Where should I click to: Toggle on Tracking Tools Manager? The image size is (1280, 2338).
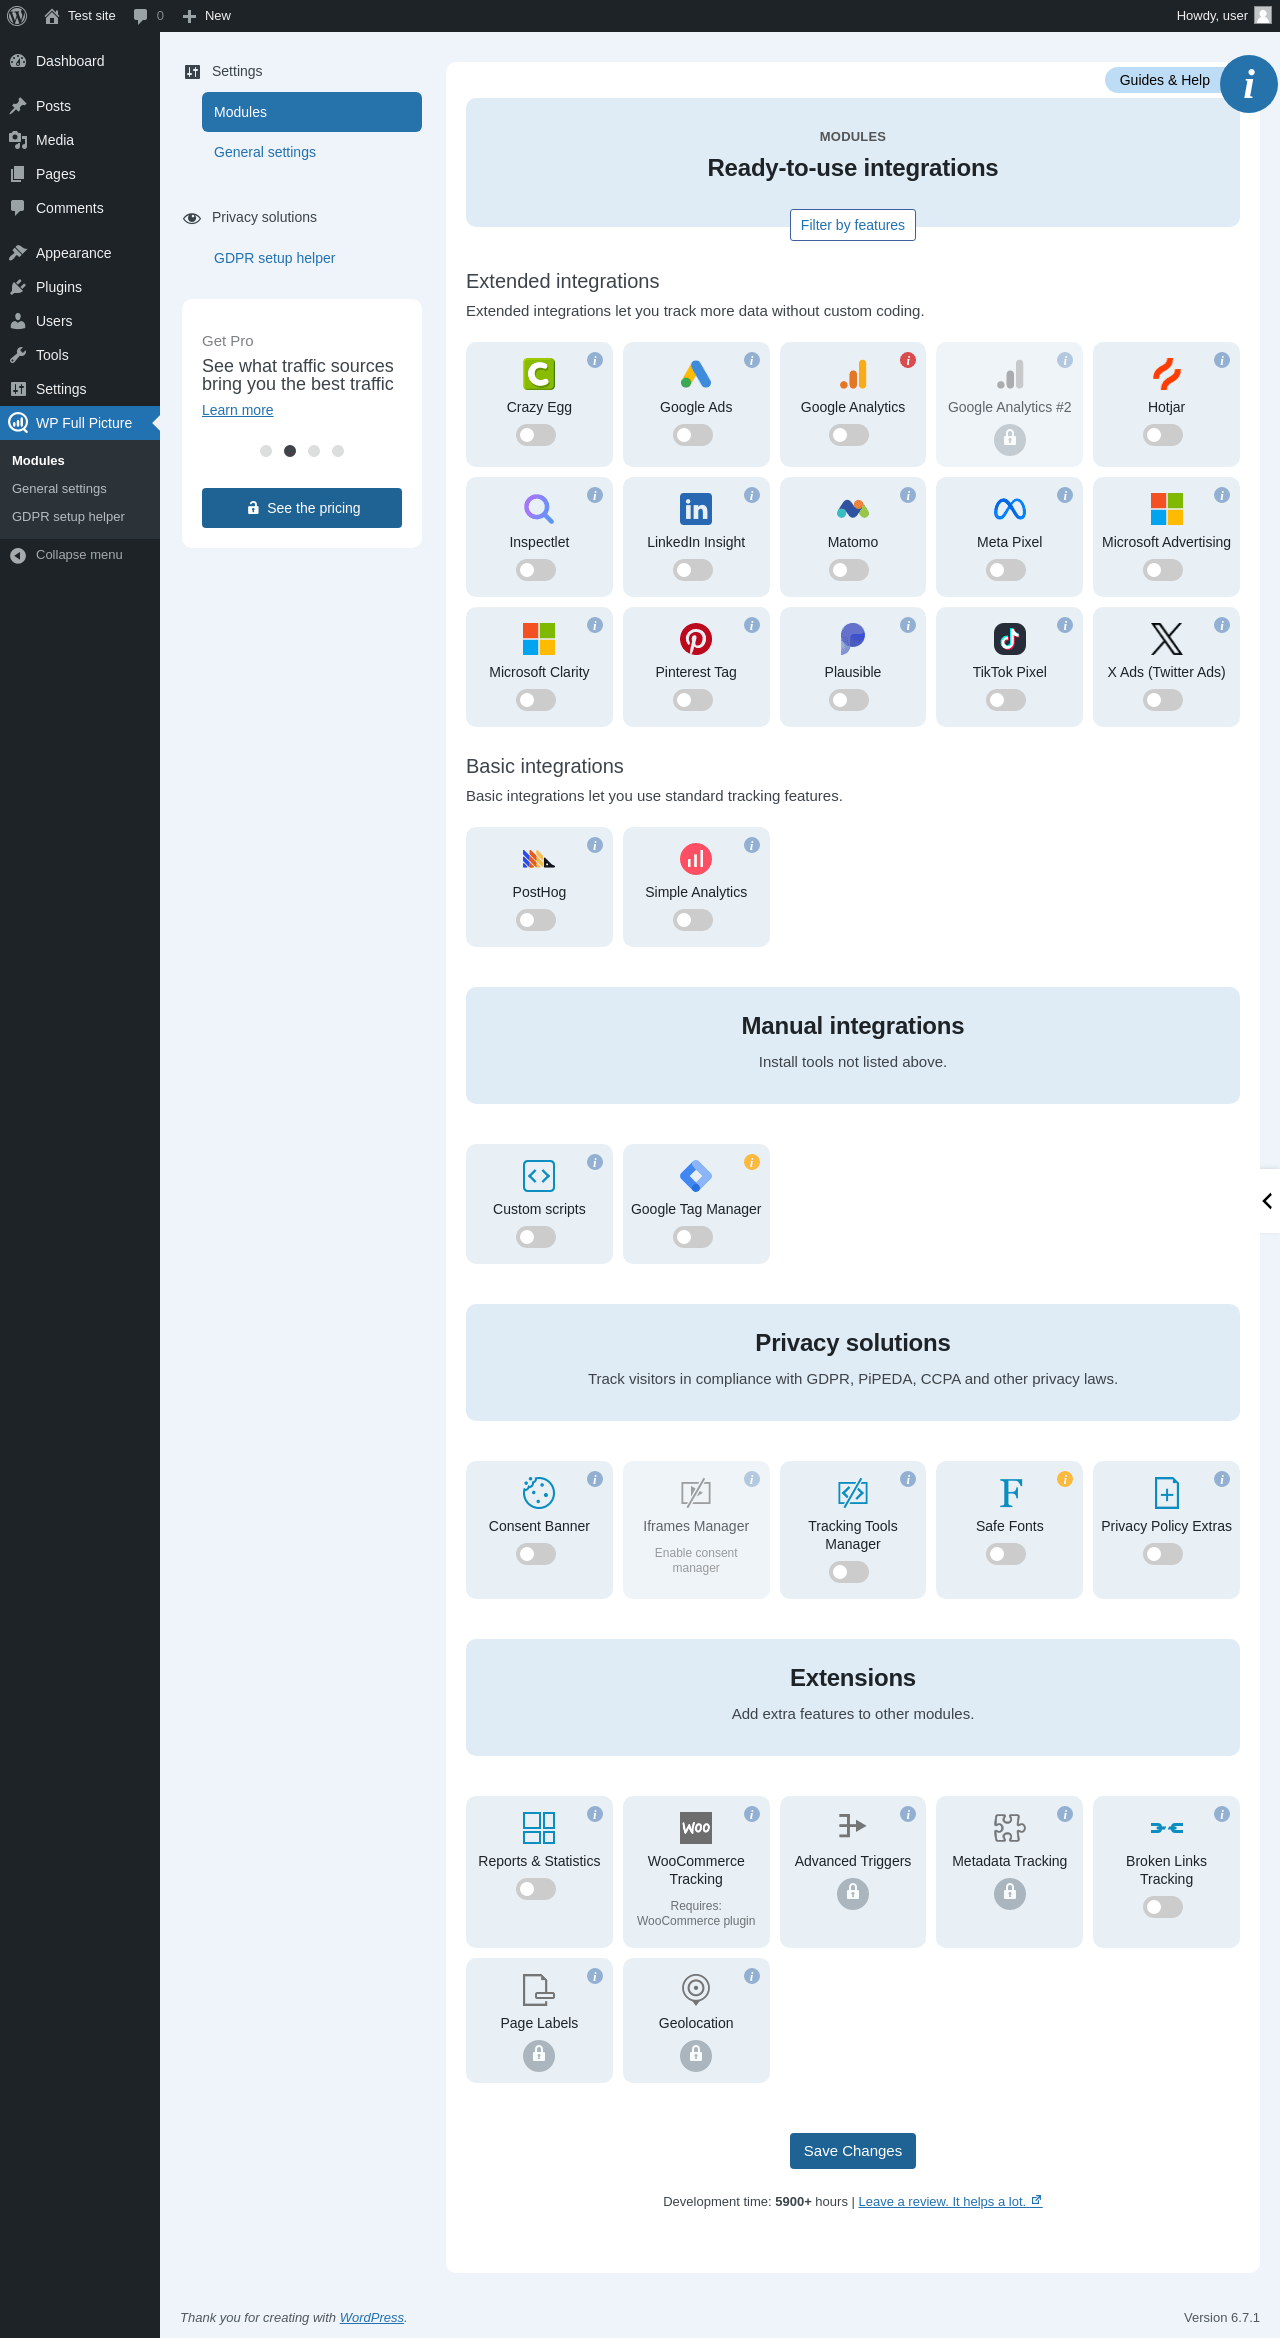[849, 1572]
